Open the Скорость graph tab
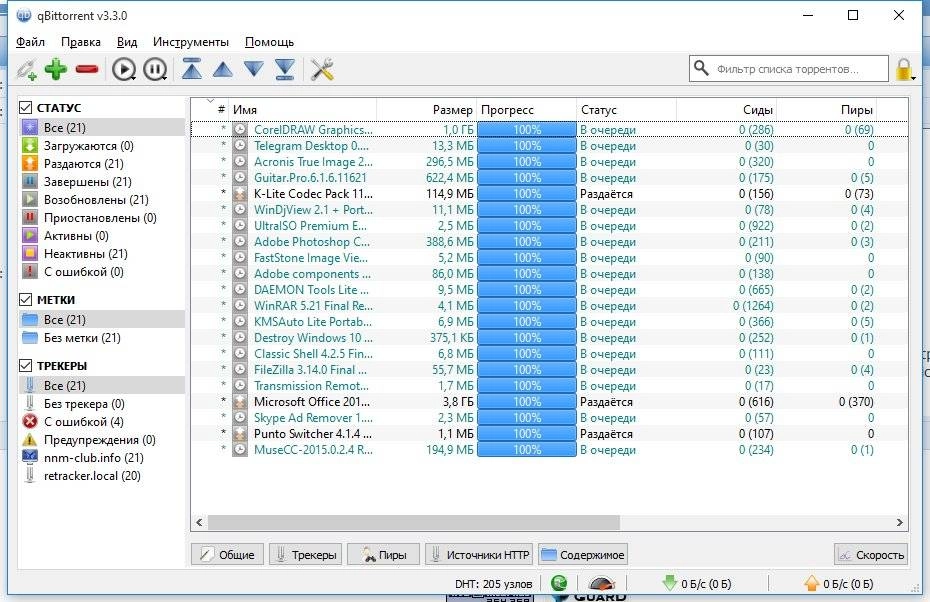Screen dimensions: 930x602 (871, 555)
